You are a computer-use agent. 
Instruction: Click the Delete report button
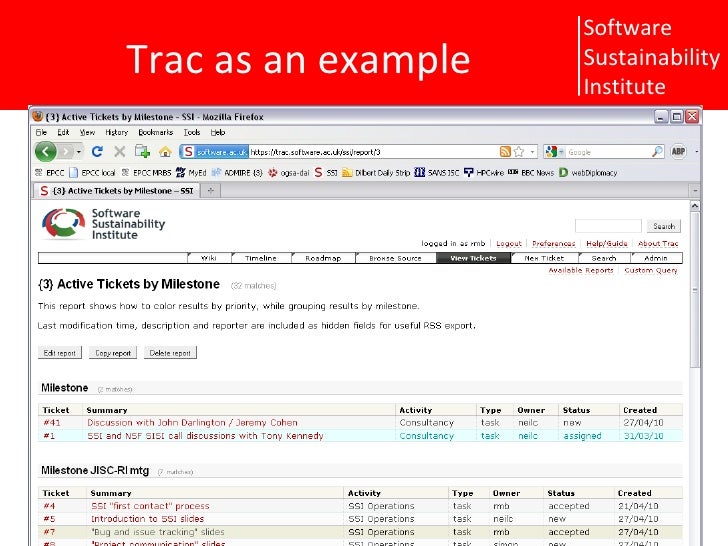(170, 353)
